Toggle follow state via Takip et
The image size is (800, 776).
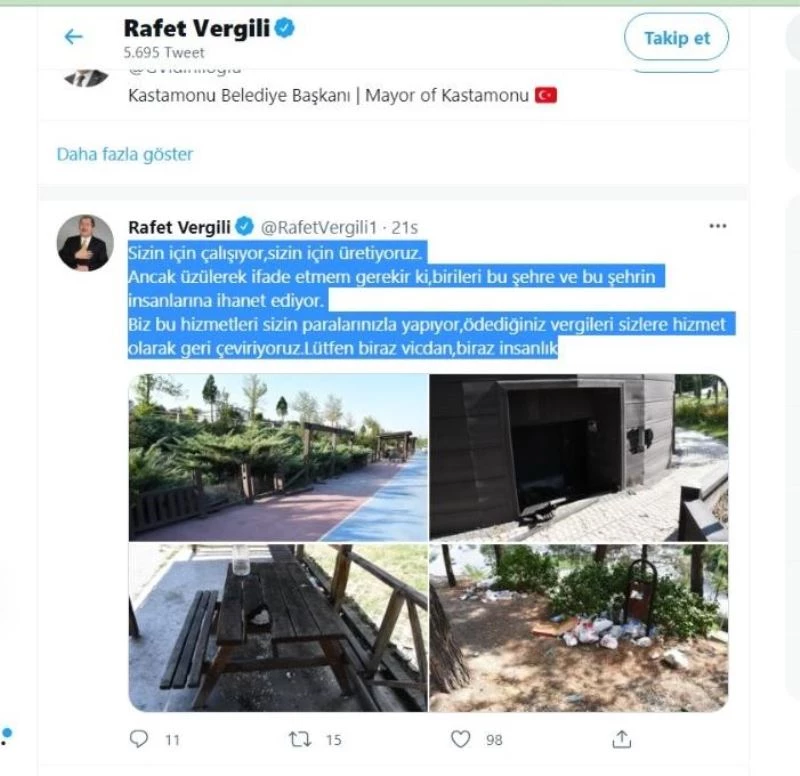pyautogui.click(x=676, y=38)
